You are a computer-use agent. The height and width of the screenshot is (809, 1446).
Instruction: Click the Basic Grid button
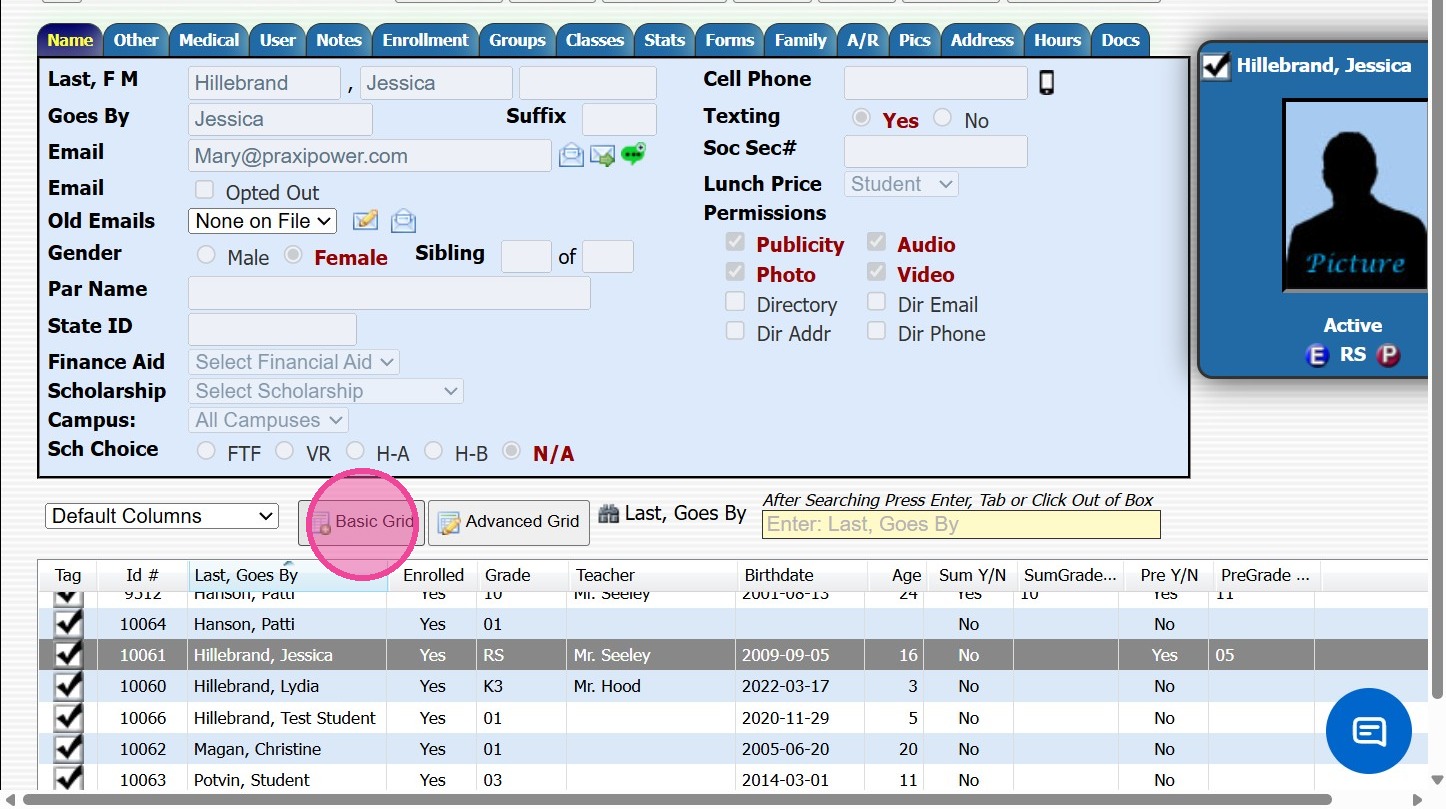coord(362,522)
